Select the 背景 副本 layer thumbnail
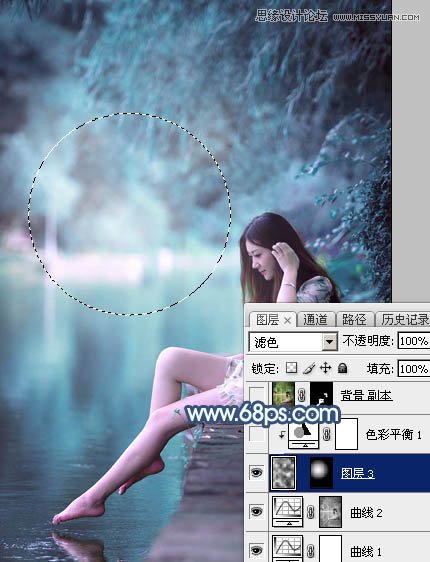The height and width of the screenshot is (562, 430). coord(283,394)
